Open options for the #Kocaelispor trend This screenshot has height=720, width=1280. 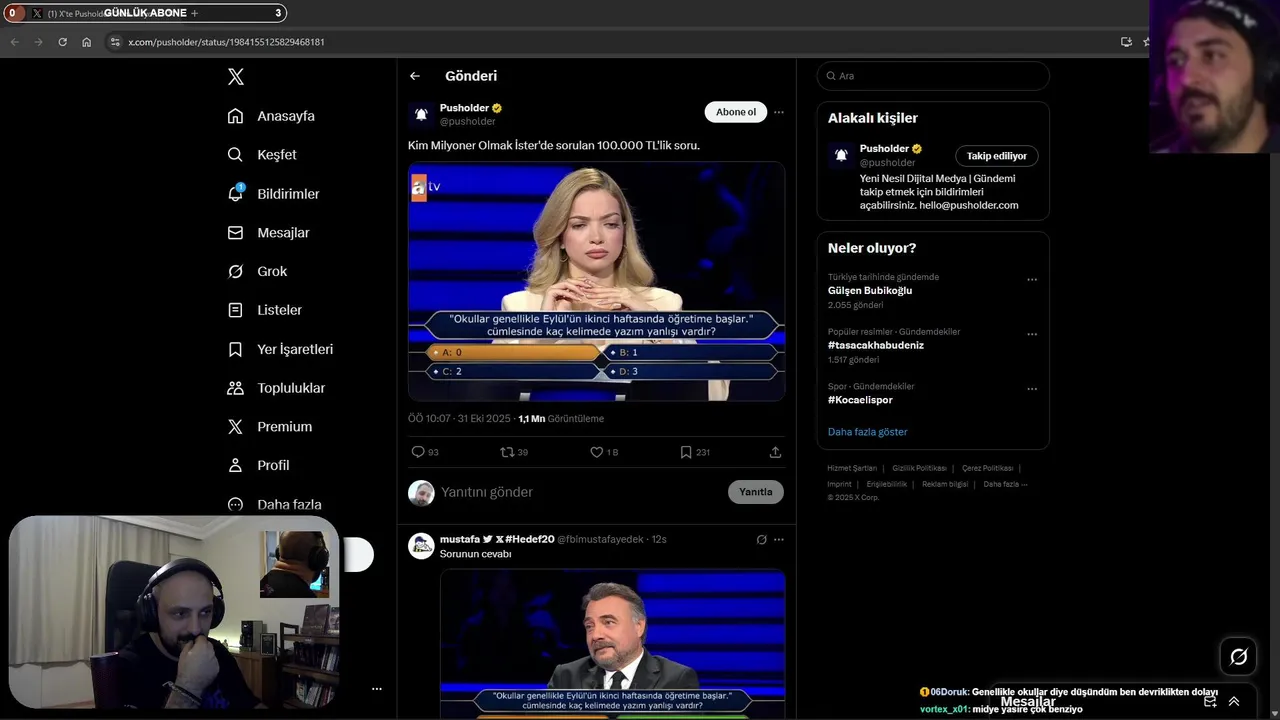tap(1032, 389)
